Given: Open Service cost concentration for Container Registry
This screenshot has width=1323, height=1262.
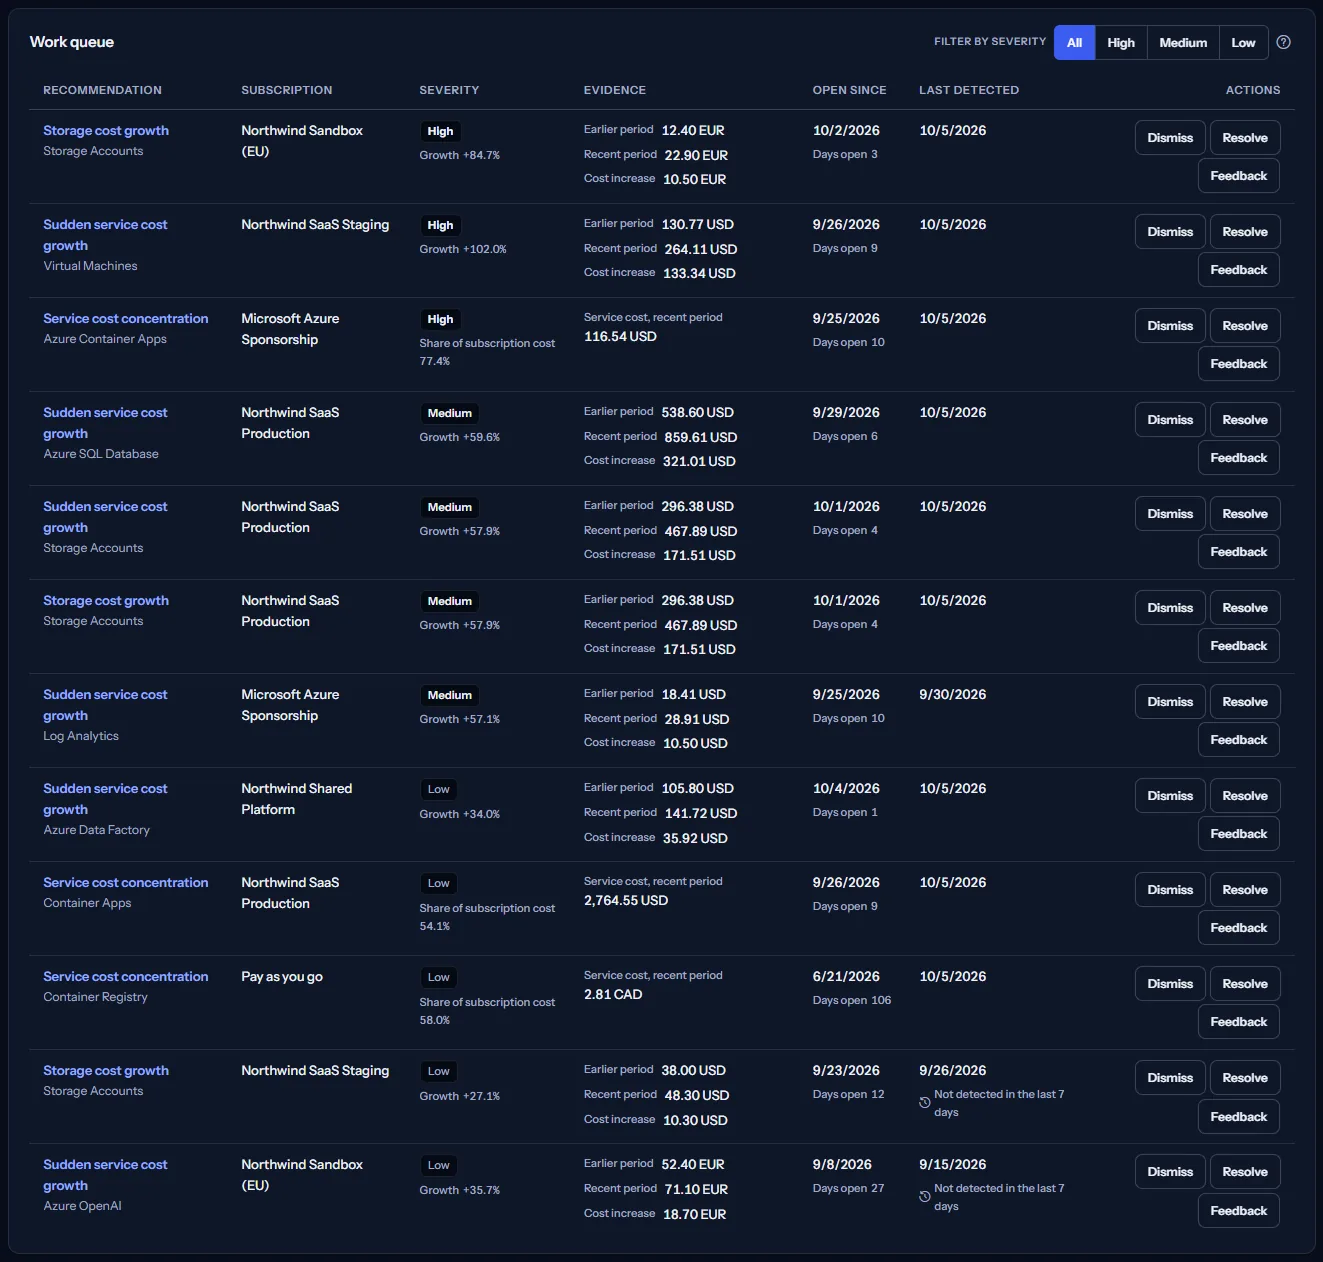Looking at the screenshot, I should coord(126,977).
